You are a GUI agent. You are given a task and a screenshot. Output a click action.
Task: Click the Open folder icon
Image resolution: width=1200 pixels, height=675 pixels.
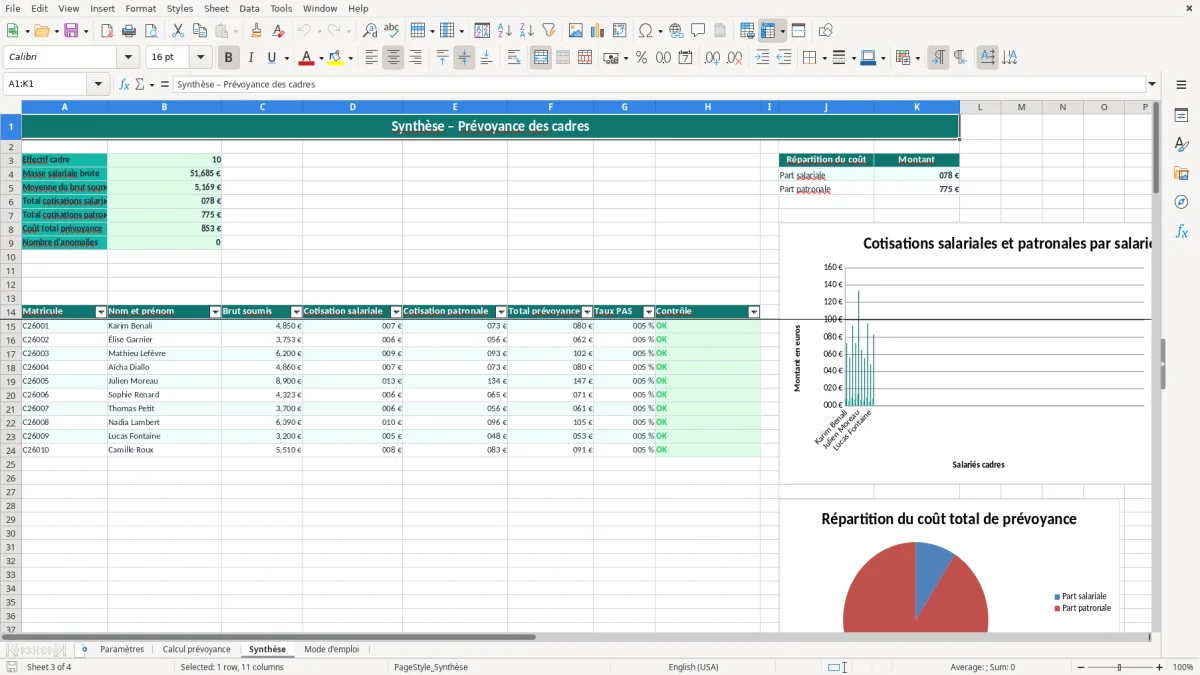(x=40, y=31)
